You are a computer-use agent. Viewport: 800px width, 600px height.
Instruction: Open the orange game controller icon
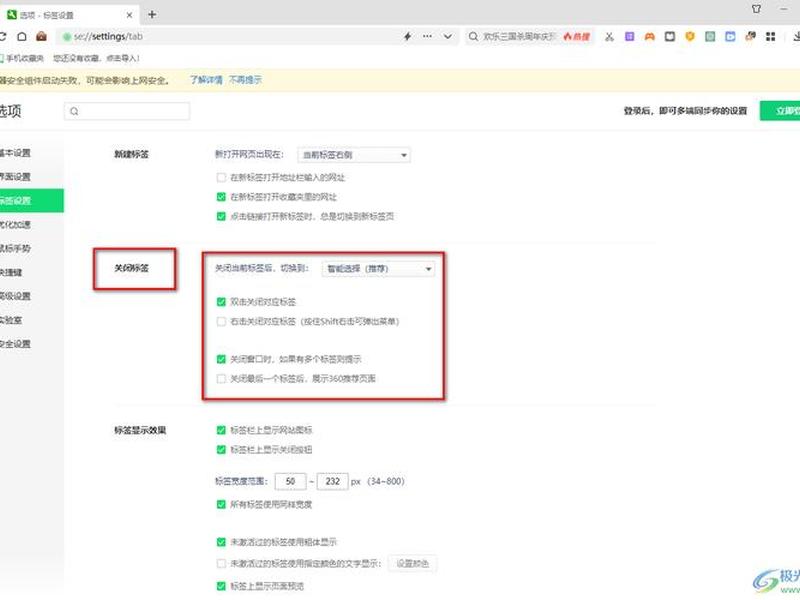pyautogui.click(x=649, y=36)
